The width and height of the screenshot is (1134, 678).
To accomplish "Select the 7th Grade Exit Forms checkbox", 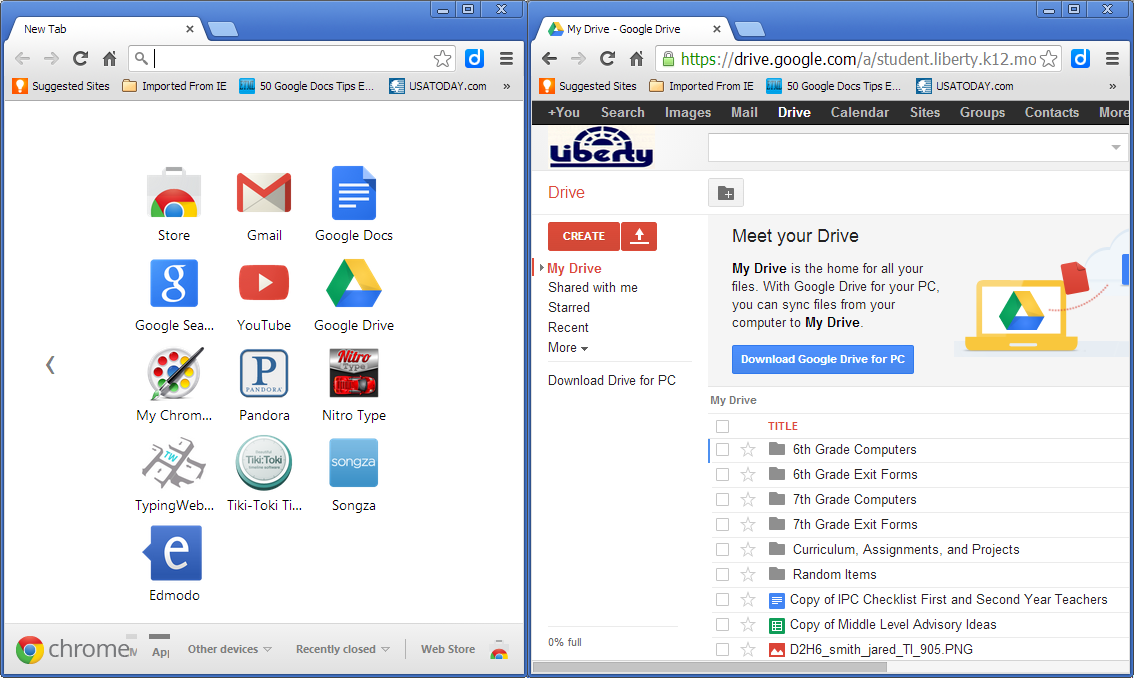I will tap(722, 525).
